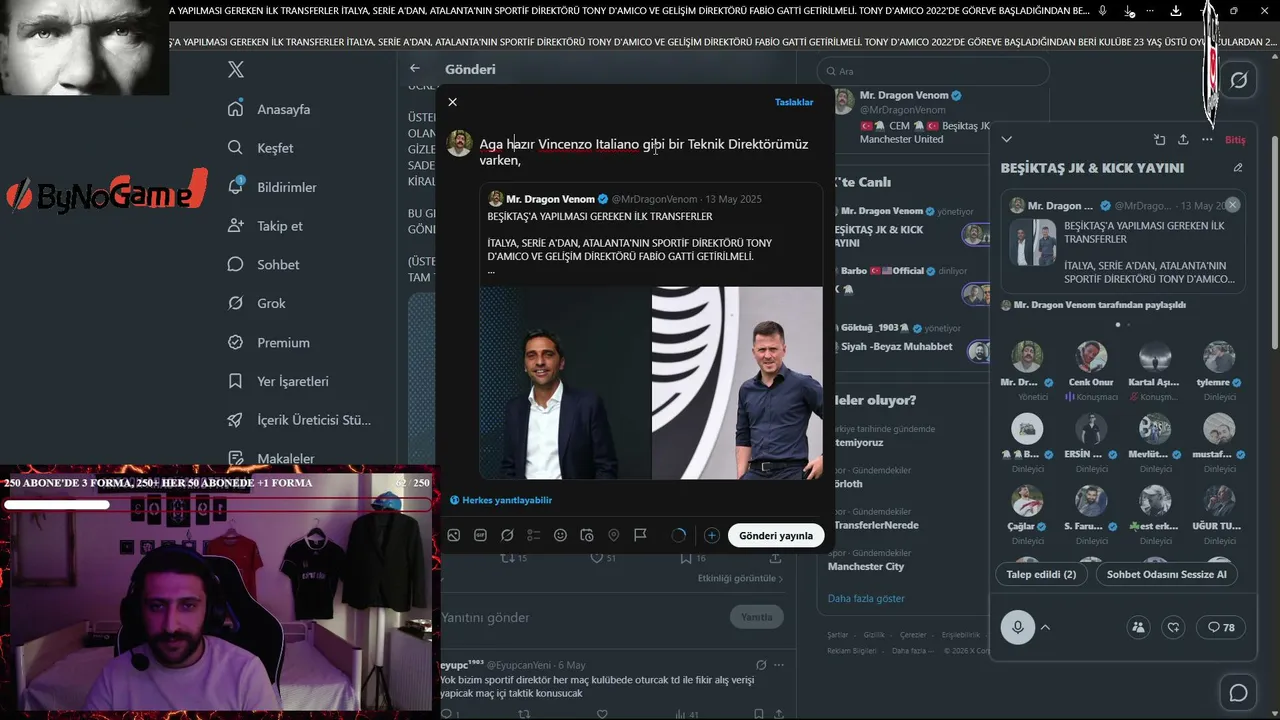Viewport: 1280px width, 720px height.
Task: Open Etkinliği görüntüle link
Action: pos(740,579)
